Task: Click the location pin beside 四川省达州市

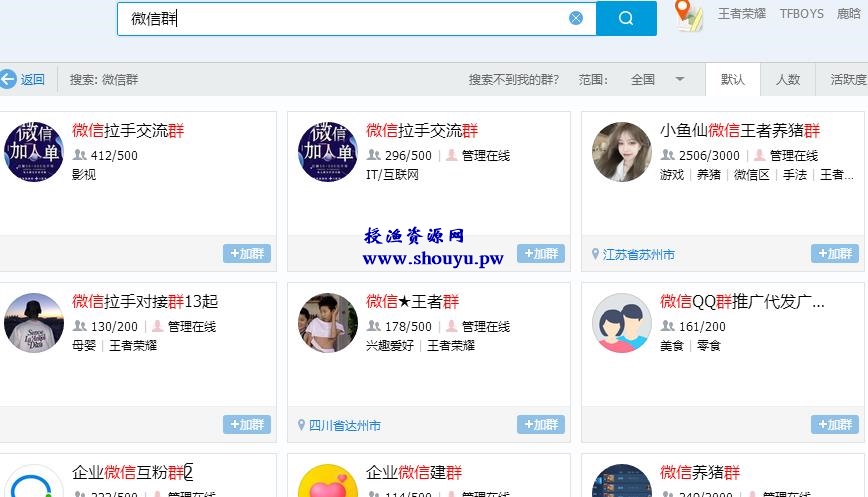Action: click(x=301, y=425)
